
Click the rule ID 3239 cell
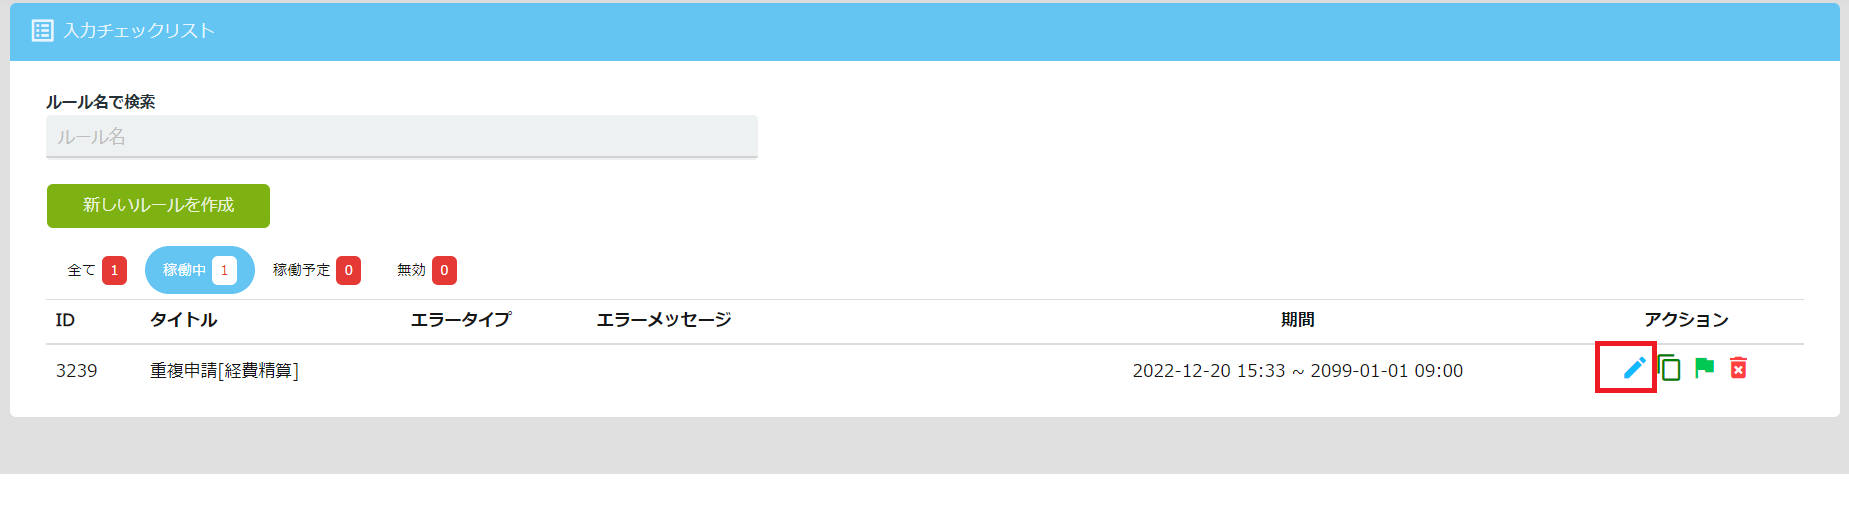(x=76, y=371)
